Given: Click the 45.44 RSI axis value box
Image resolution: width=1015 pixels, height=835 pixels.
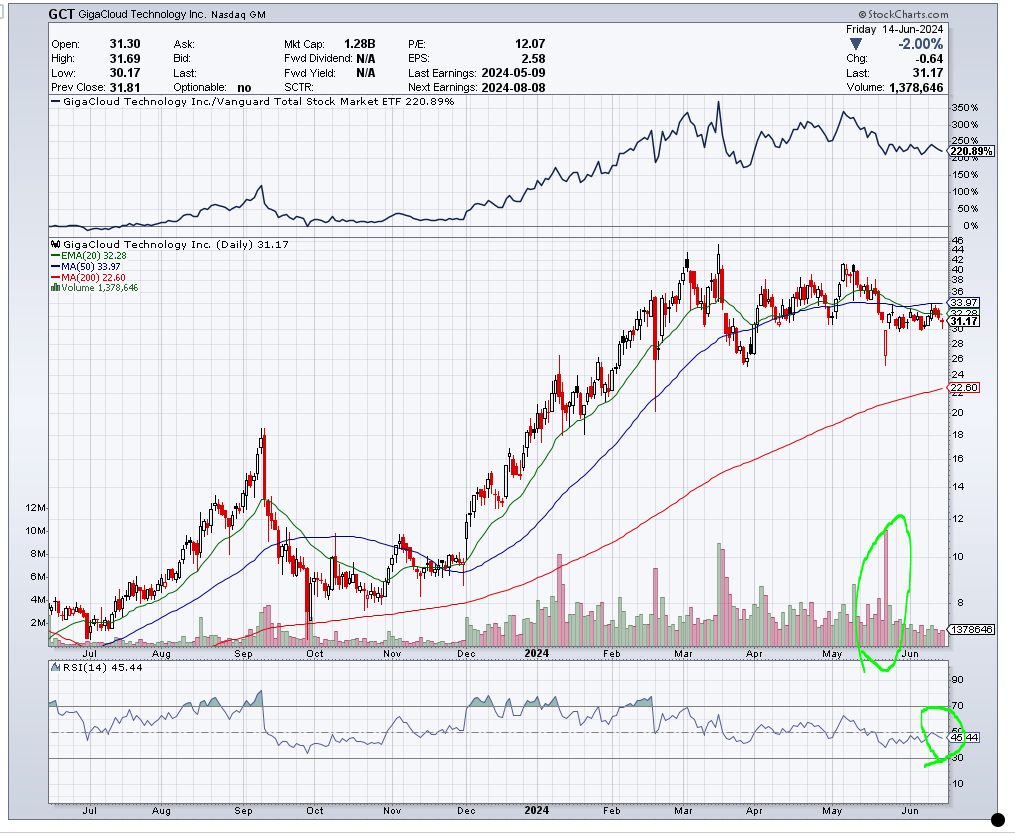Looking at the screenshot, I should [x=963, y=737].
